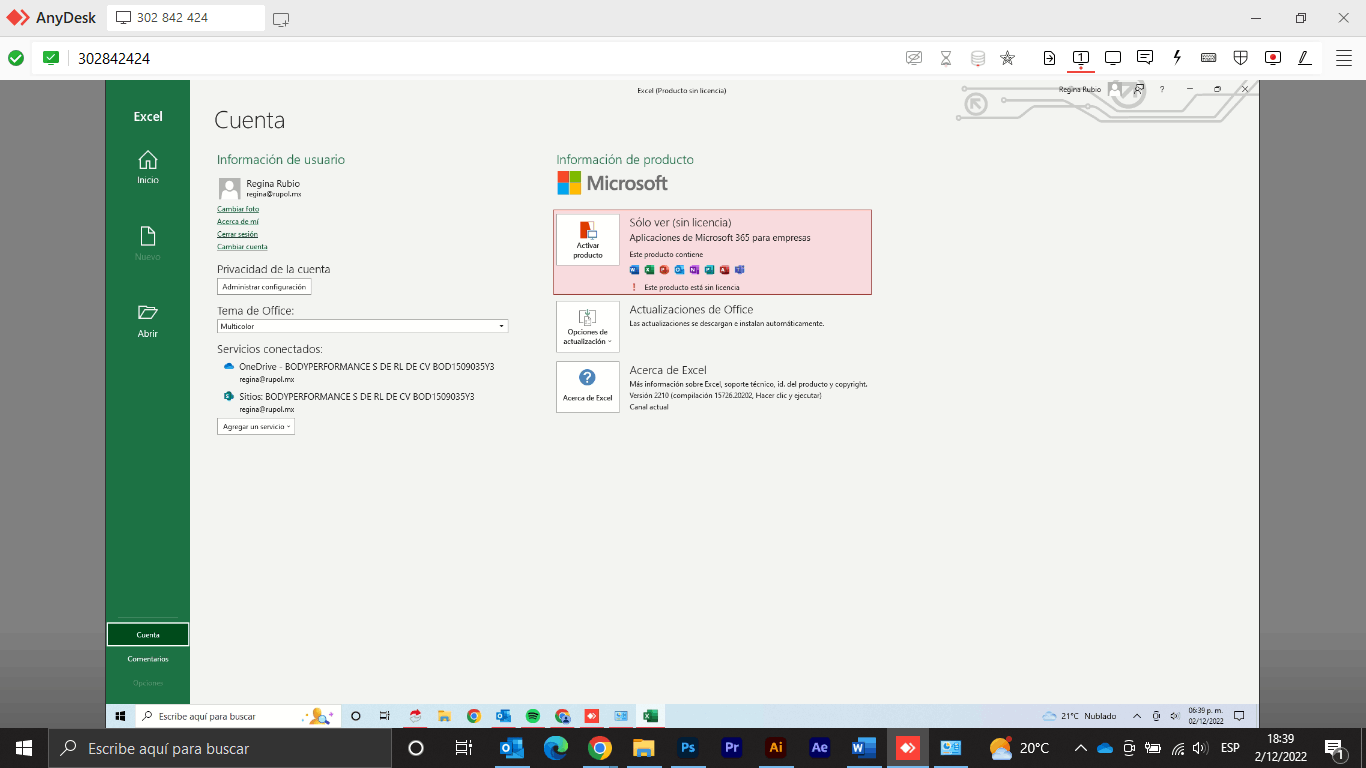The width and height of the screenshot is (1366, 768).
Task: Click Versión 2210 build text
Action: click(x=725, y=395)
